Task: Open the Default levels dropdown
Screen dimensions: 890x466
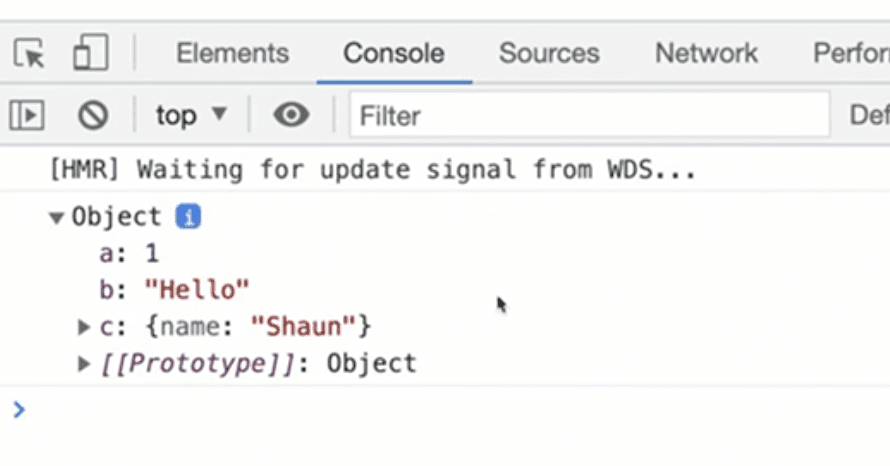Action: [870, 115]
